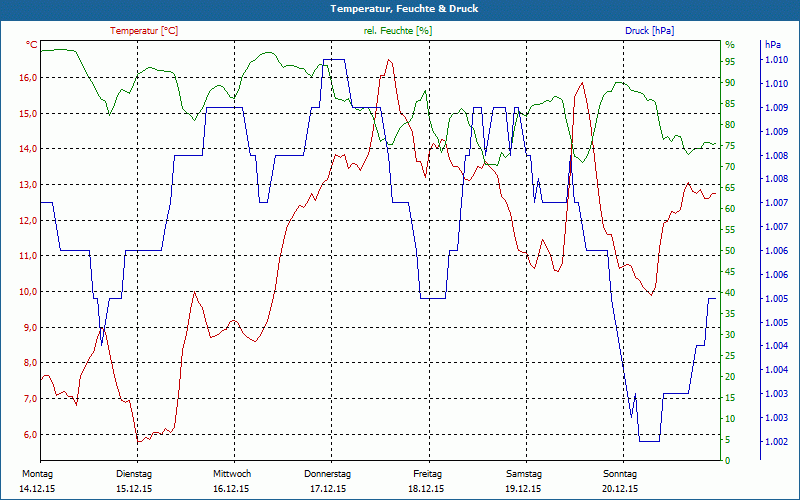The image size is (800, 500).
Task: Select the '25' humidity axis value
Action: pyautogui.click(x=730, y=356)
